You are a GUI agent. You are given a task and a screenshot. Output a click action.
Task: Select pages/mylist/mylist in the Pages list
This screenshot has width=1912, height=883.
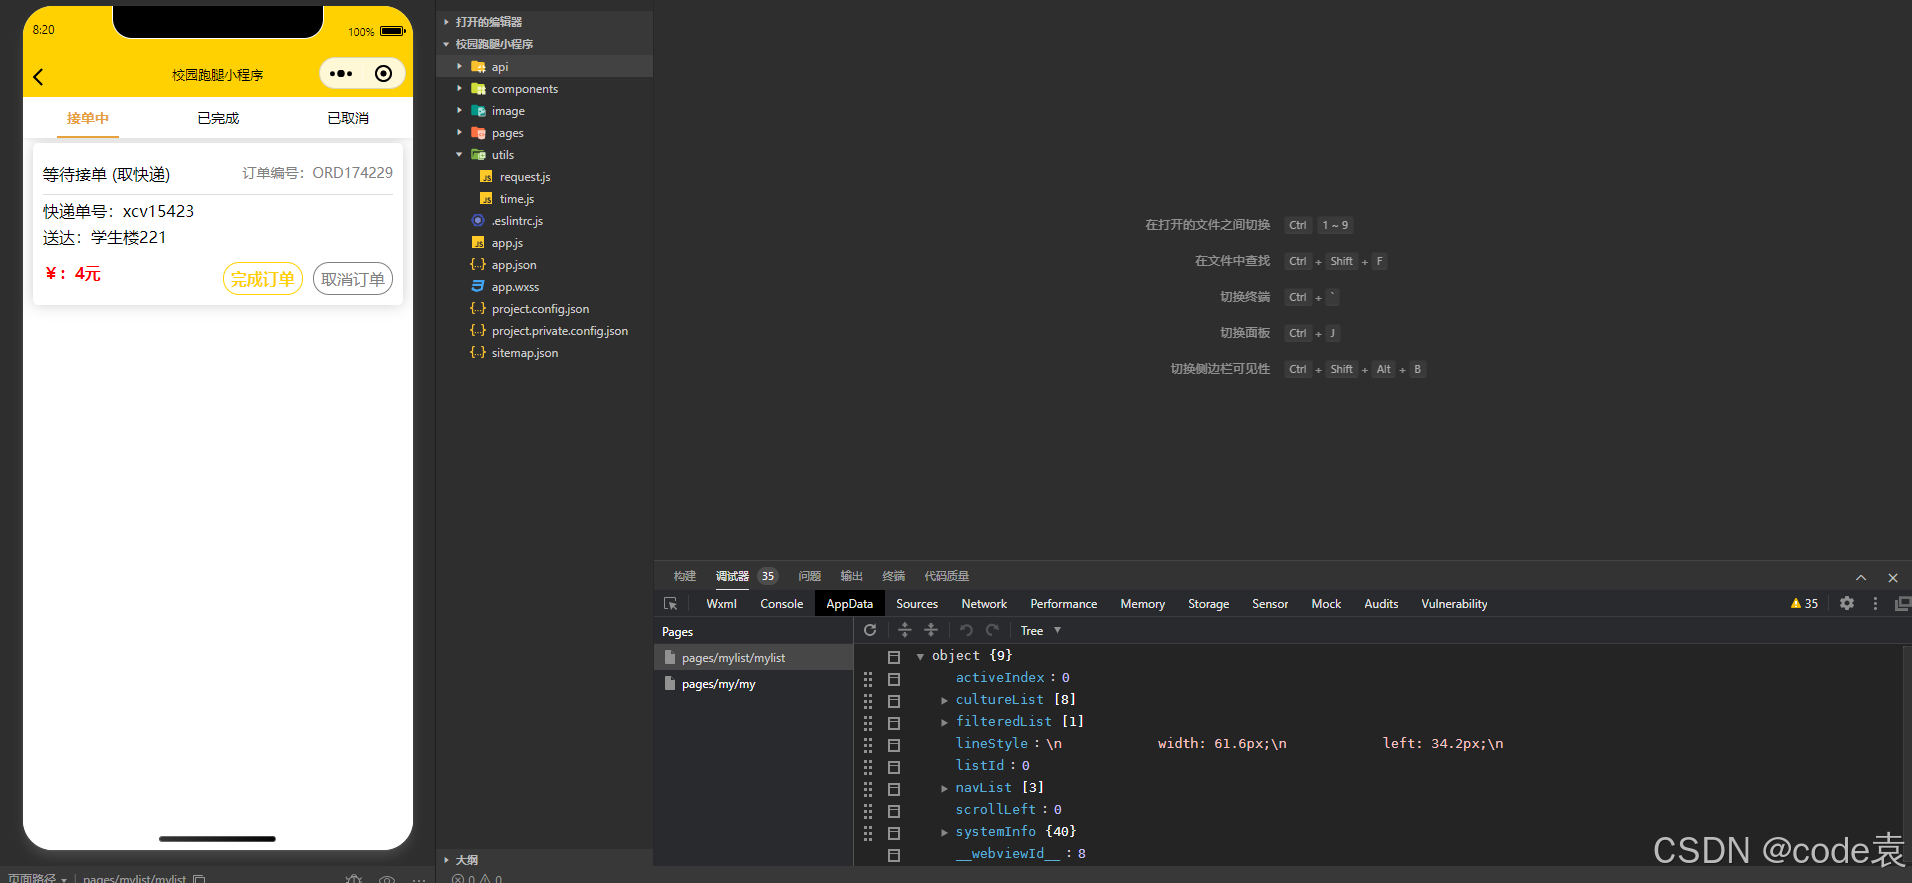click(753, 658)
